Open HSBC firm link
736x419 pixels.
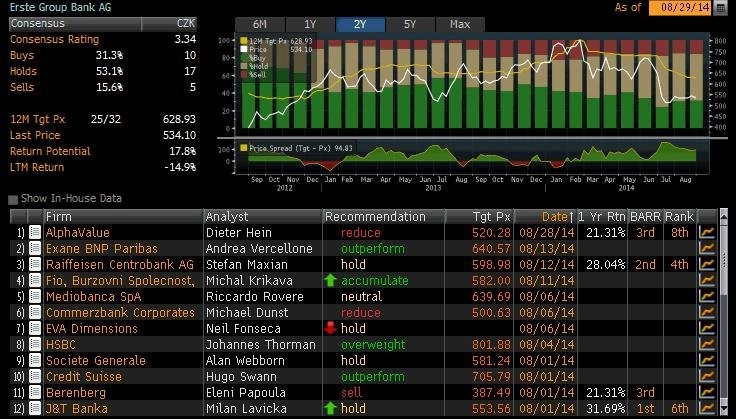(61, 344)
